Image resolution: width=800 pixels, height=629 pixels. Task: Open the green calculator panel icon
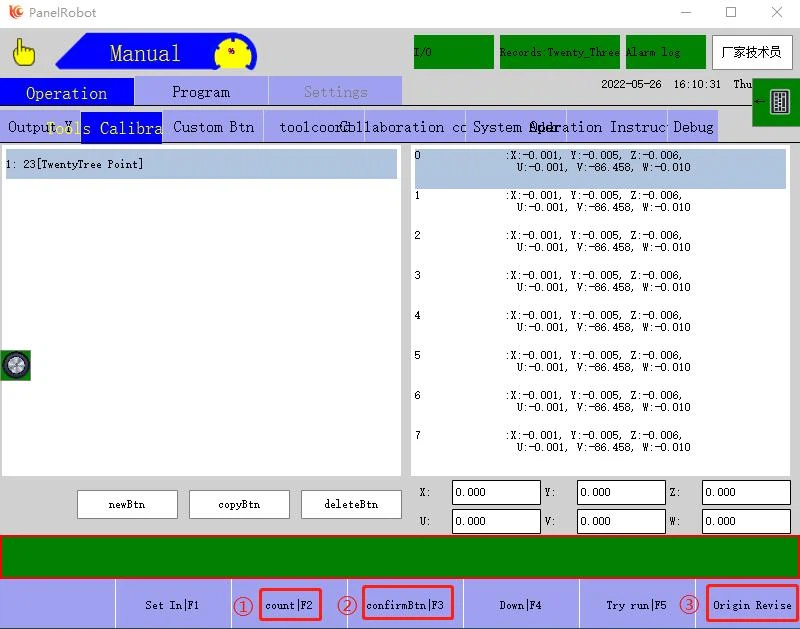(778, 102)
